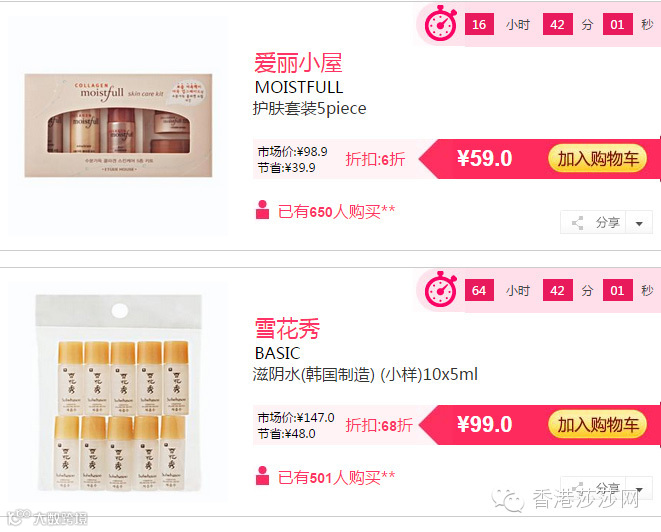Viewport: 661px width, 532px height.
Task: Click the ¥59.0 price tag
Action: coord(485,159)
